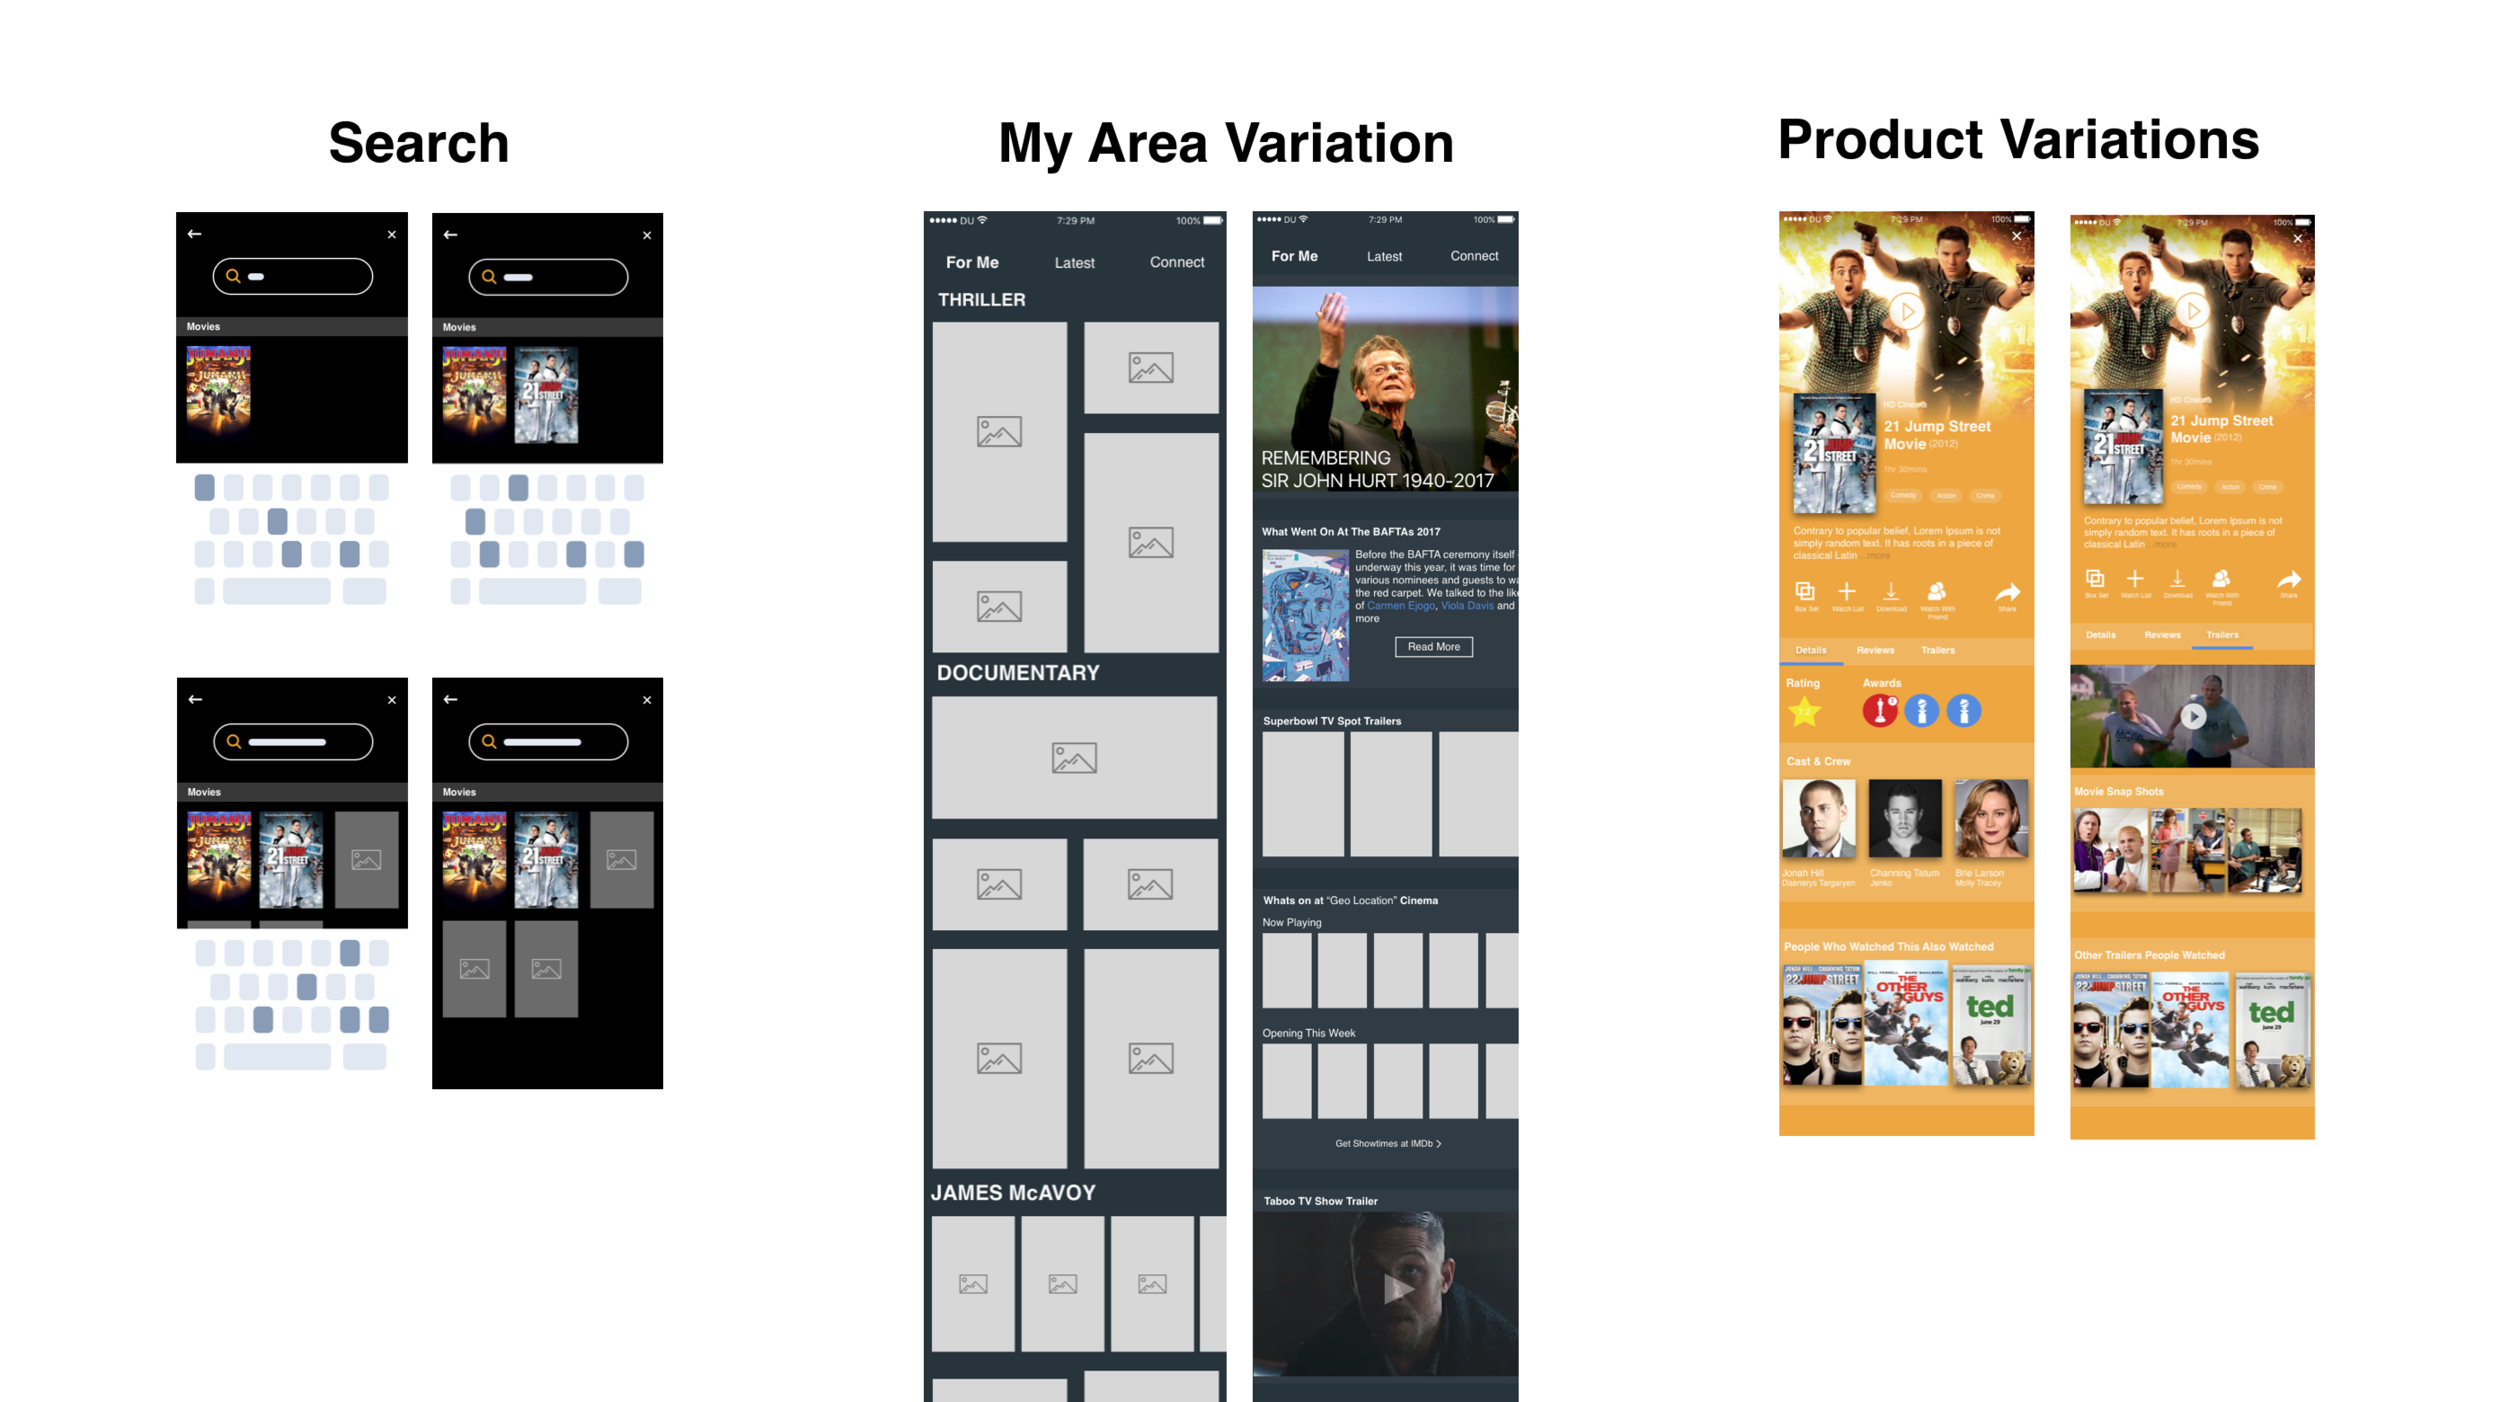Open The Other Guys poster under Also Watched
2500x1402 pixels.
point(1906,1025)
